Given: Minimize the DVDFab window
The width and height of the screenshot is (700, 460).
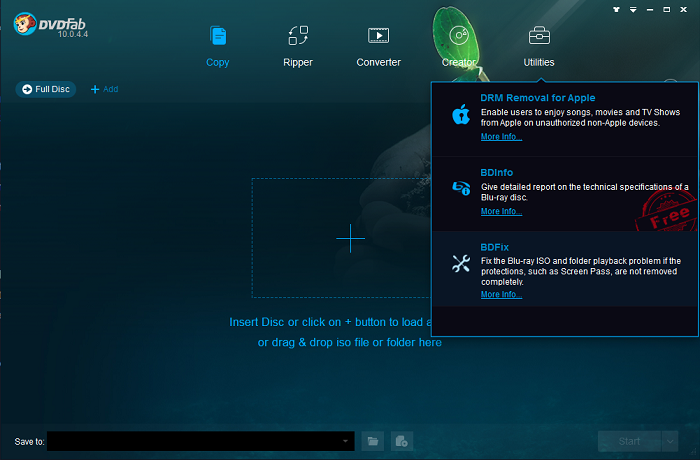Looking at the screenshot, I should [650, 9].
